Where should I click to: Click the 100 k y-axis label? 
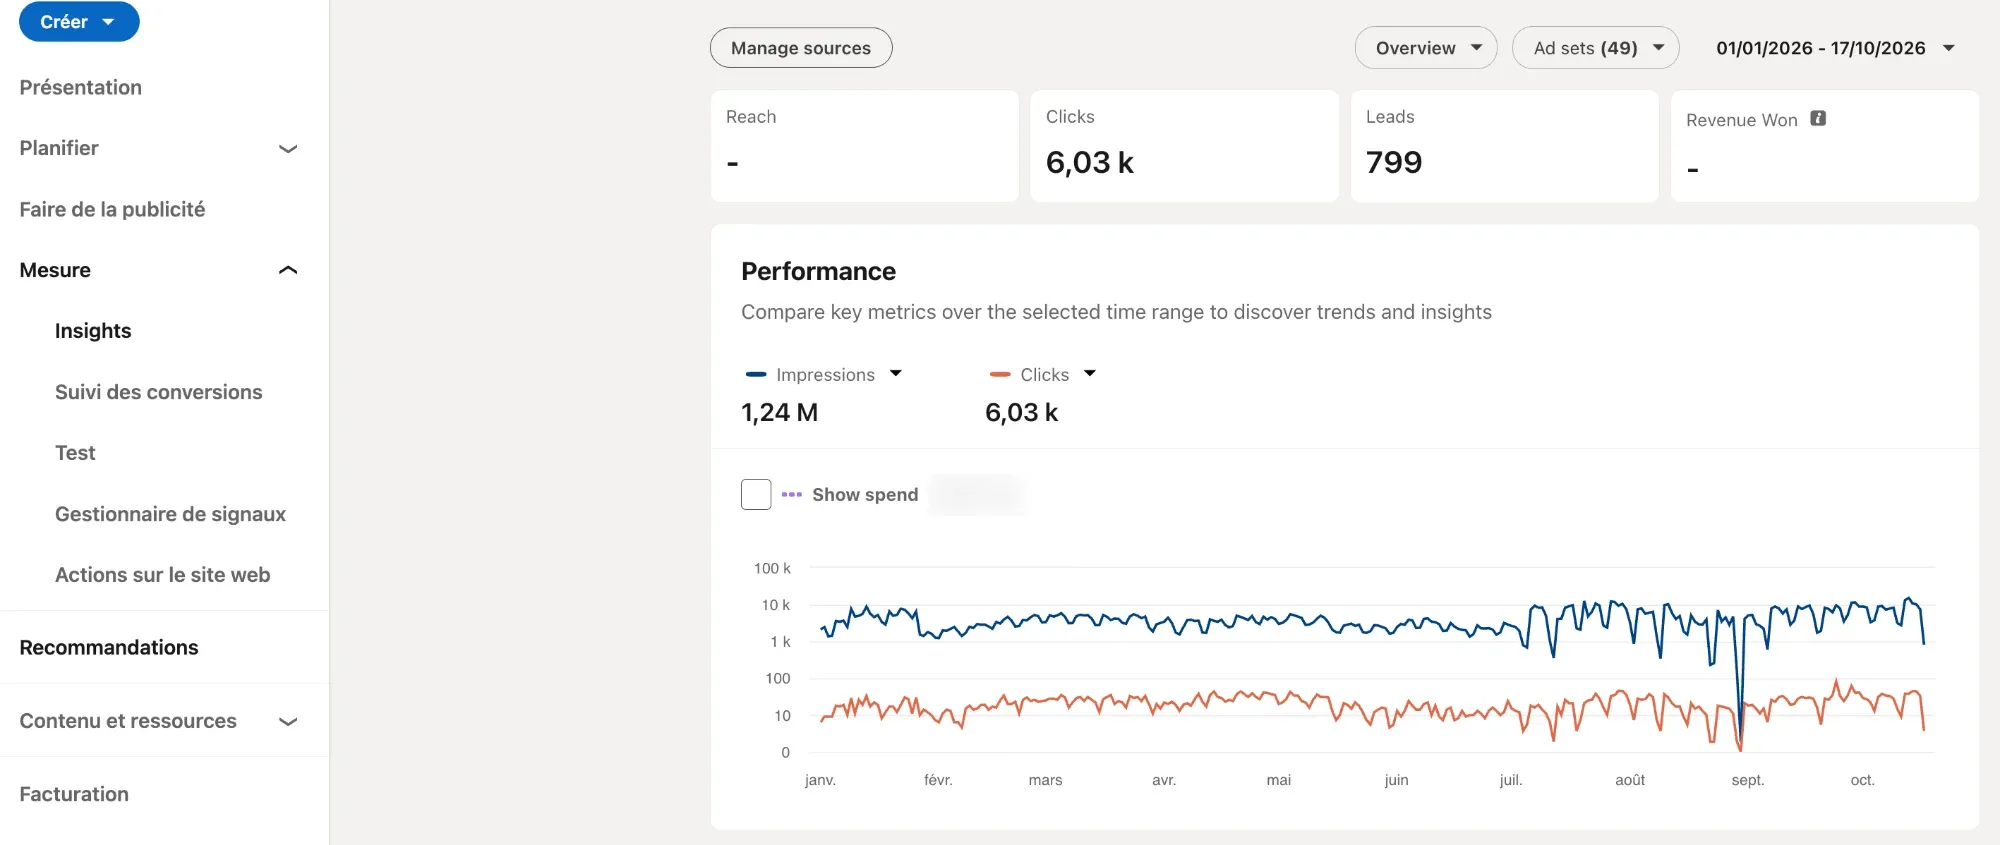pyautogui.click(x=772, y=568)
